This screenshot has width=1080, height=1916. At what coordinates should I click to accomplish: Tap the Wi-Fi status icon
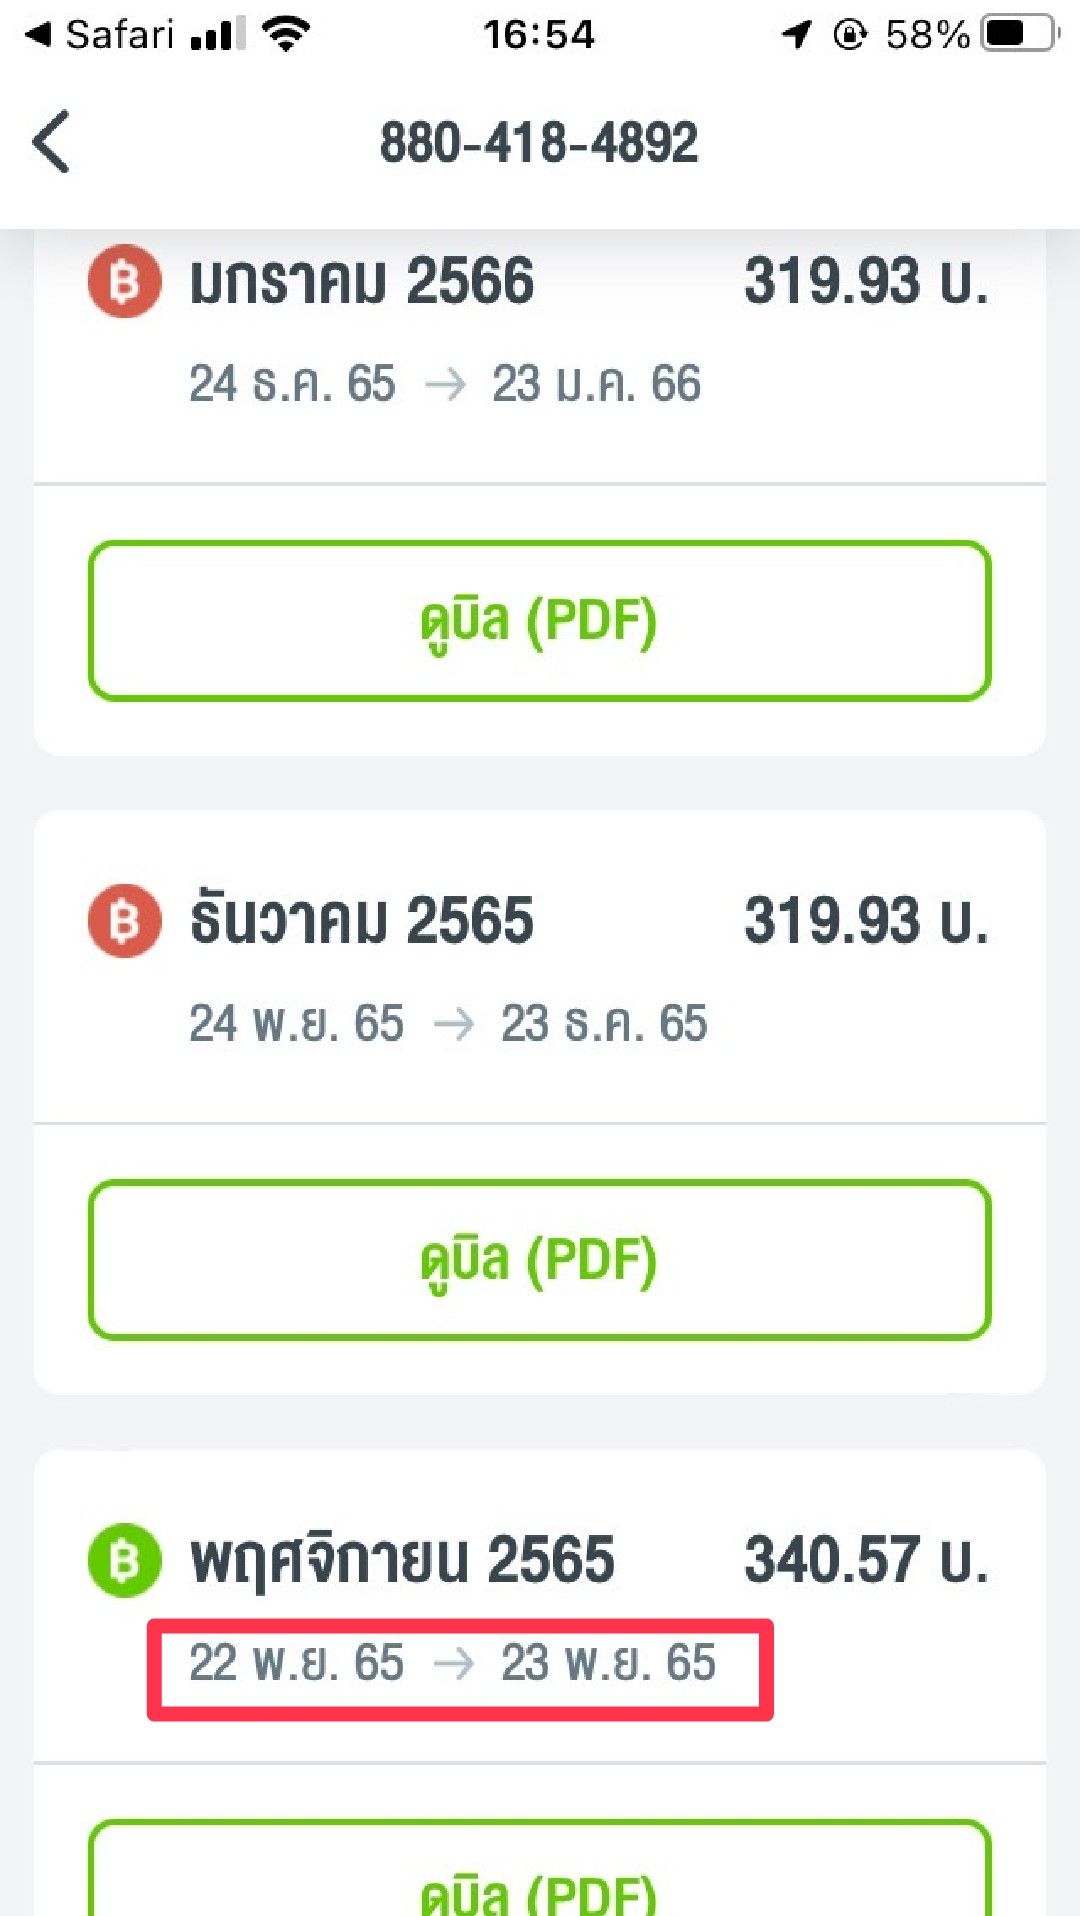[x=286, y=34]
